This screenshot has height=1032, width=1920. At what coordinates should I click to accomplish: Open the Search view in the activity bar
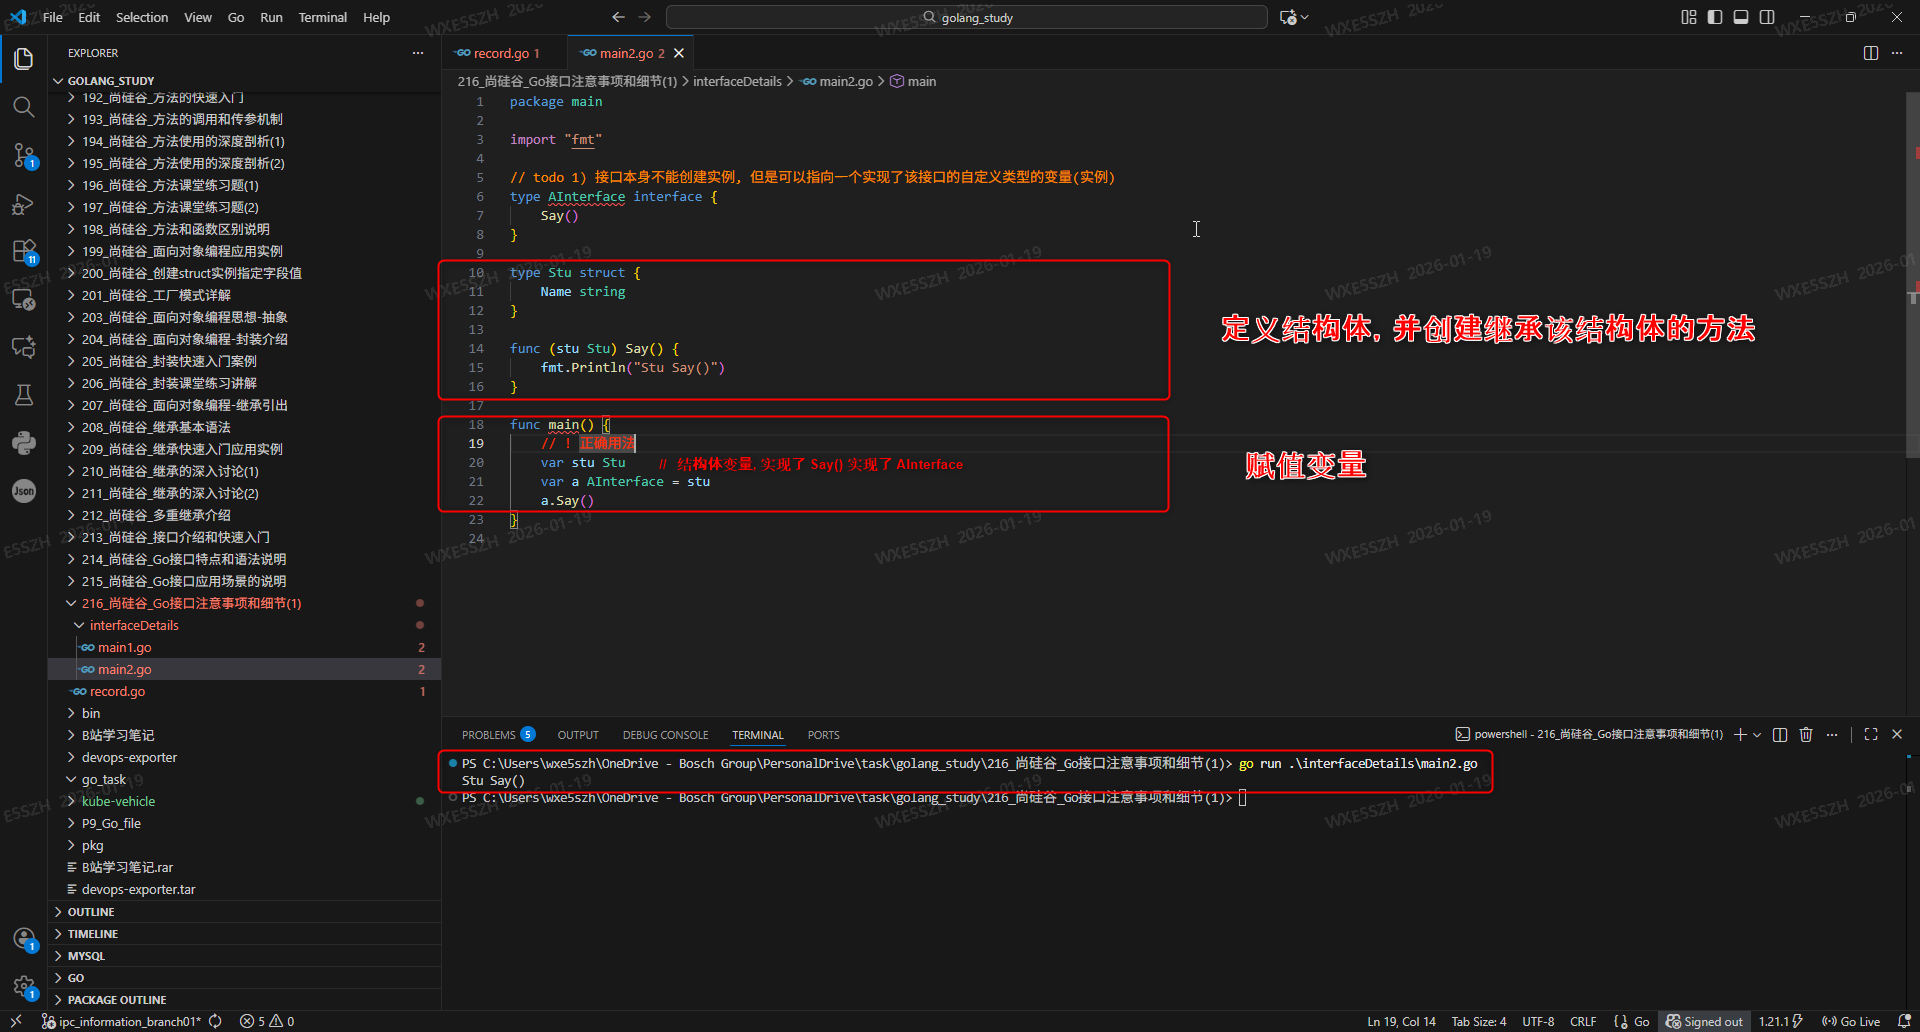pos(24,107)
